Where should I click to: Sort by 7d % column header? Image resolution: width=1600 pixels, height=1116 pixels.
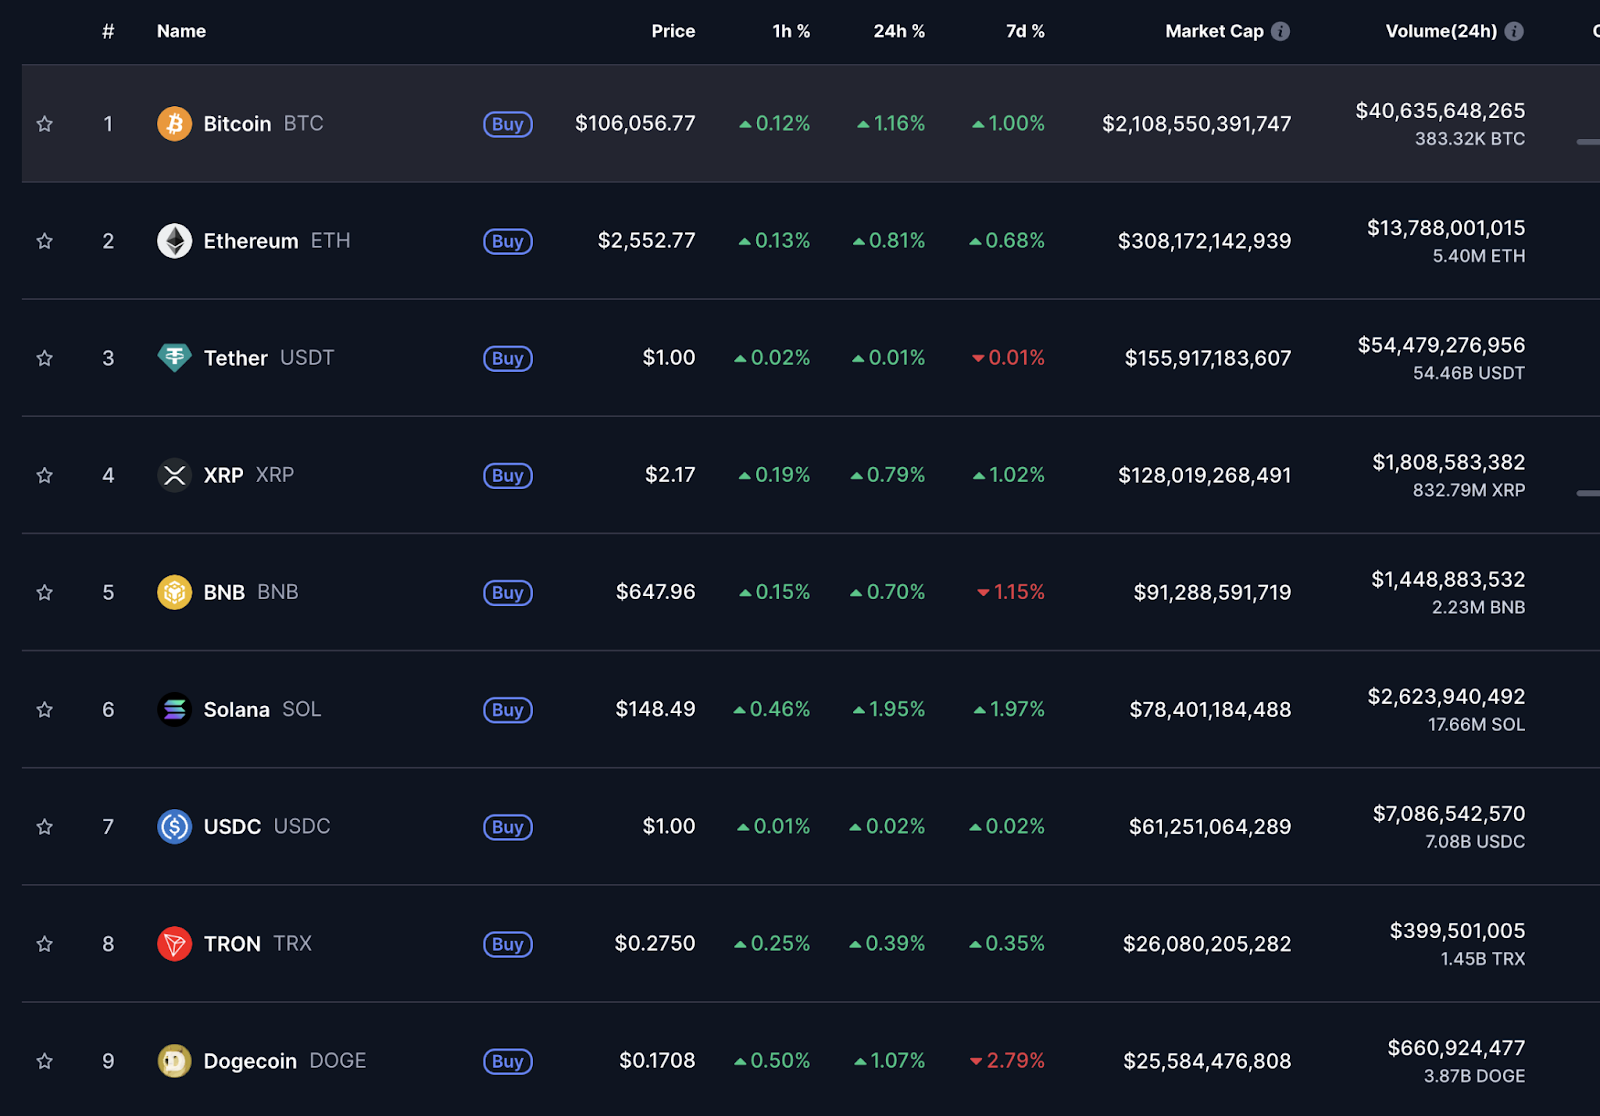click(x=1025, y=31)
